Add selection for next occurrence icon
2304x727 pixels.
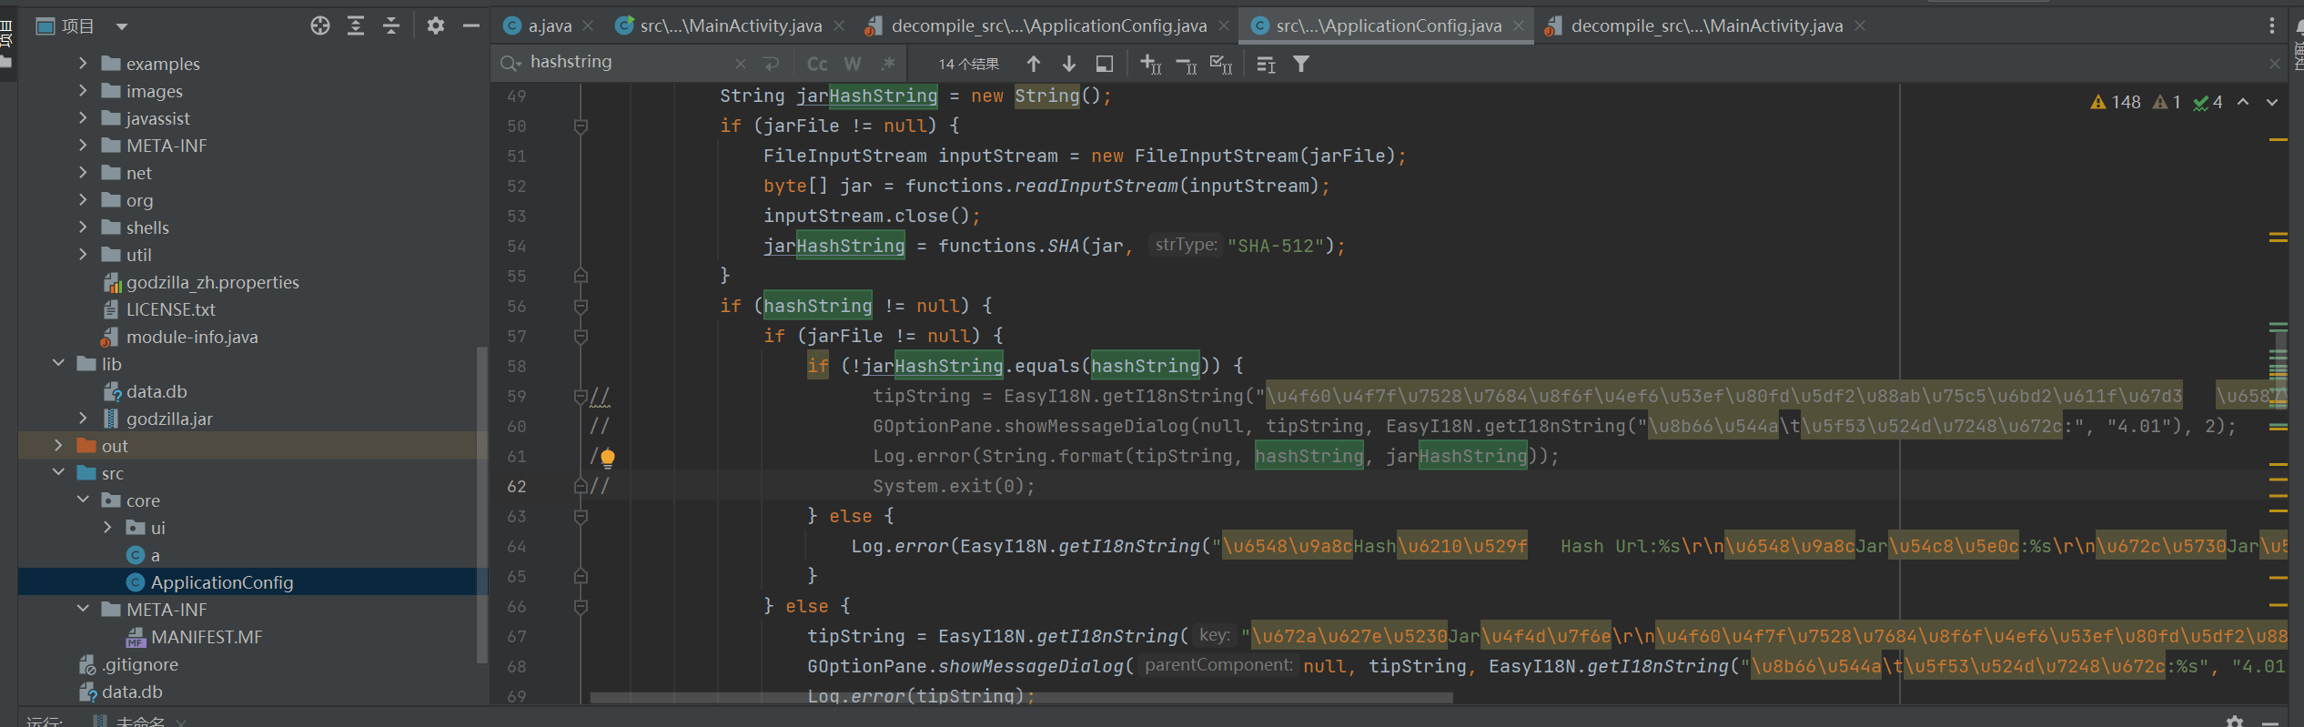click(1150, 64)
